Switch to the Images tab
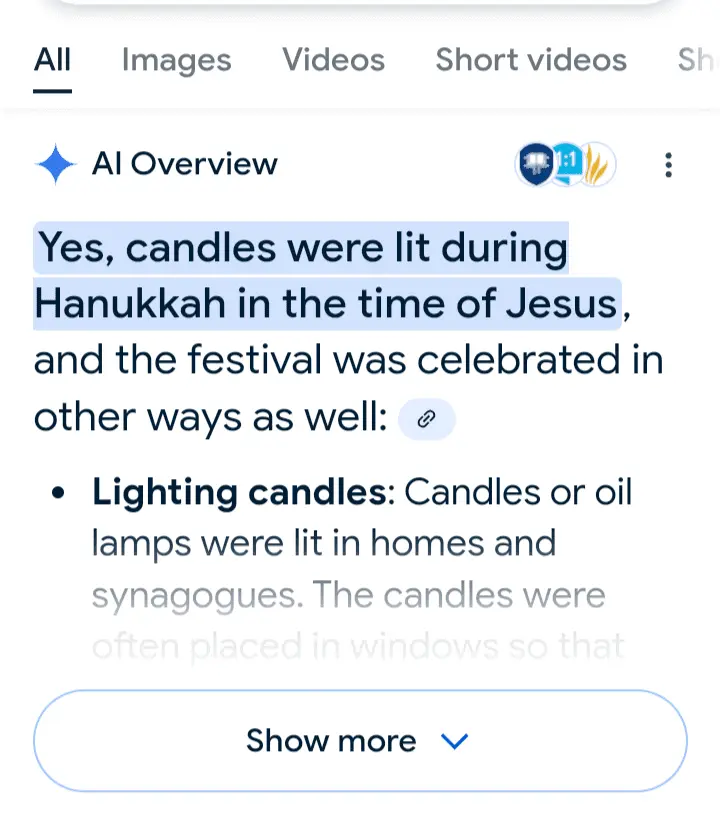The height and width of the screenshot is (830, 720). [176, 60]
